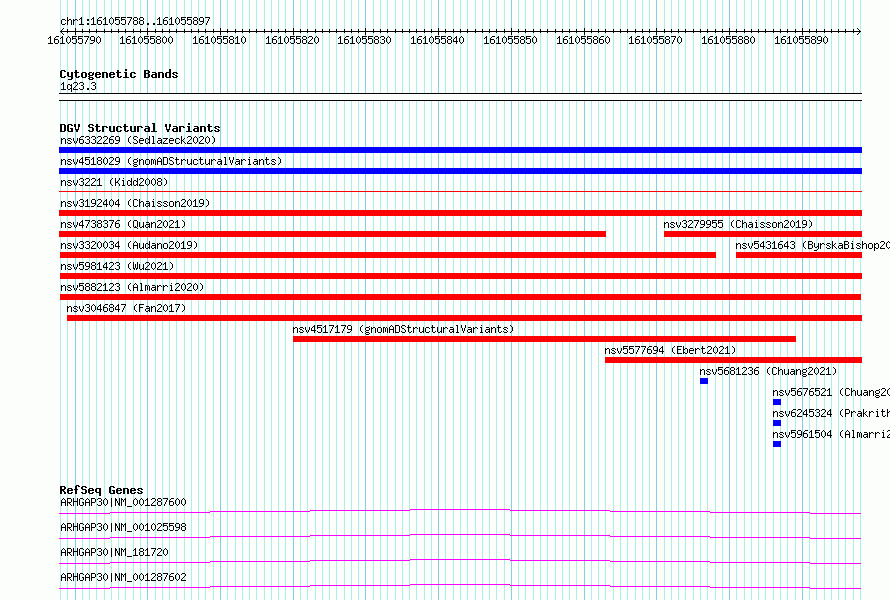Click the nsv5882123 (Almarri2020) label

pyautogui.click(x=132, y=287)
